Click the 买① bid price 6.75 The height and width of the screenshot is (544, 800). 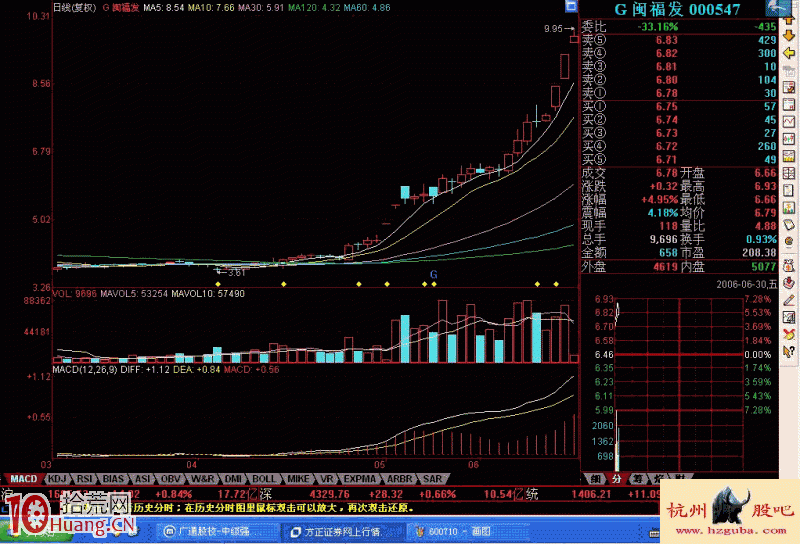point(666,106)
